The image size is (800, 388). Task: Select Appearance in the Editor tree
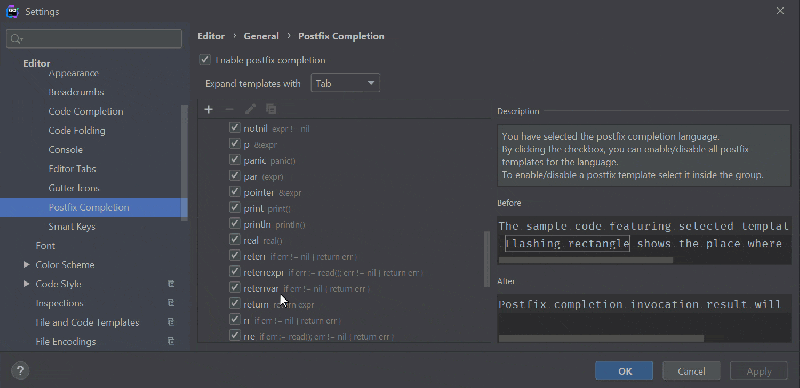click(73, 73)
